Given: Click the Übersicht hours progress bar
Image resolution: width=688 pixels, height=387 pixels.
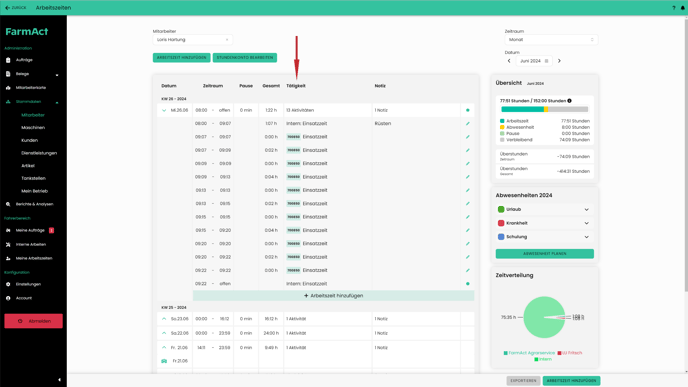Looking at the screenshot, I should (545, 109).
